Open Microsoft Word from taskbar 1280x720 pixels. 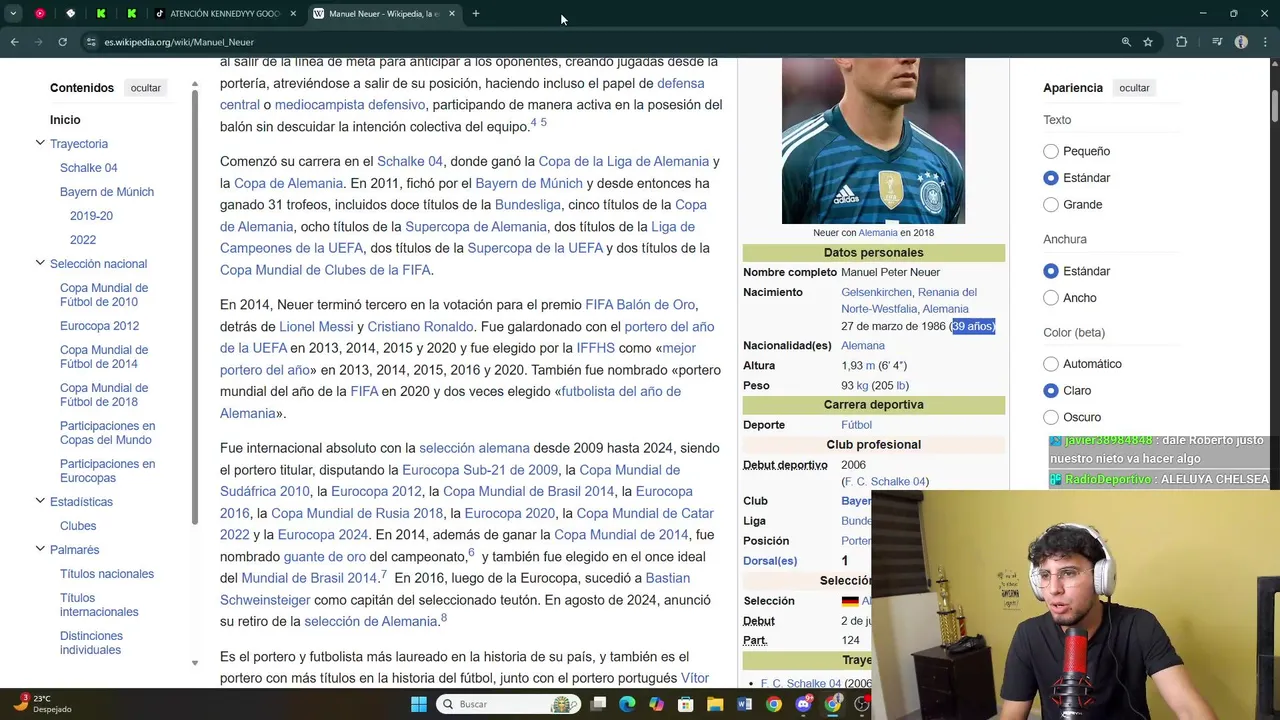pos(744,704)
